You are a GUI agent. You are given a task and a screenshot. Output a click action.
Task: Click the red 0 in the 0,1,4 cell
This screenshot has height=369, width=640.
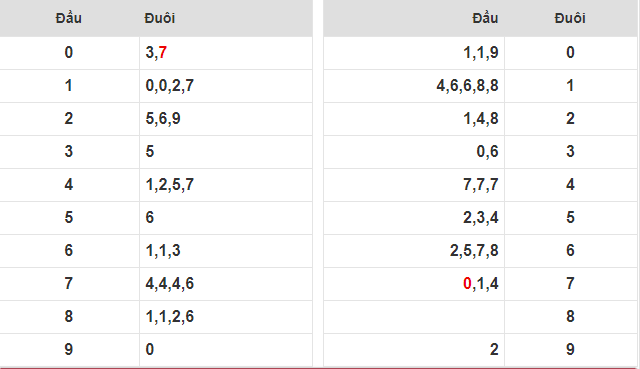click(x=467, y=283)
